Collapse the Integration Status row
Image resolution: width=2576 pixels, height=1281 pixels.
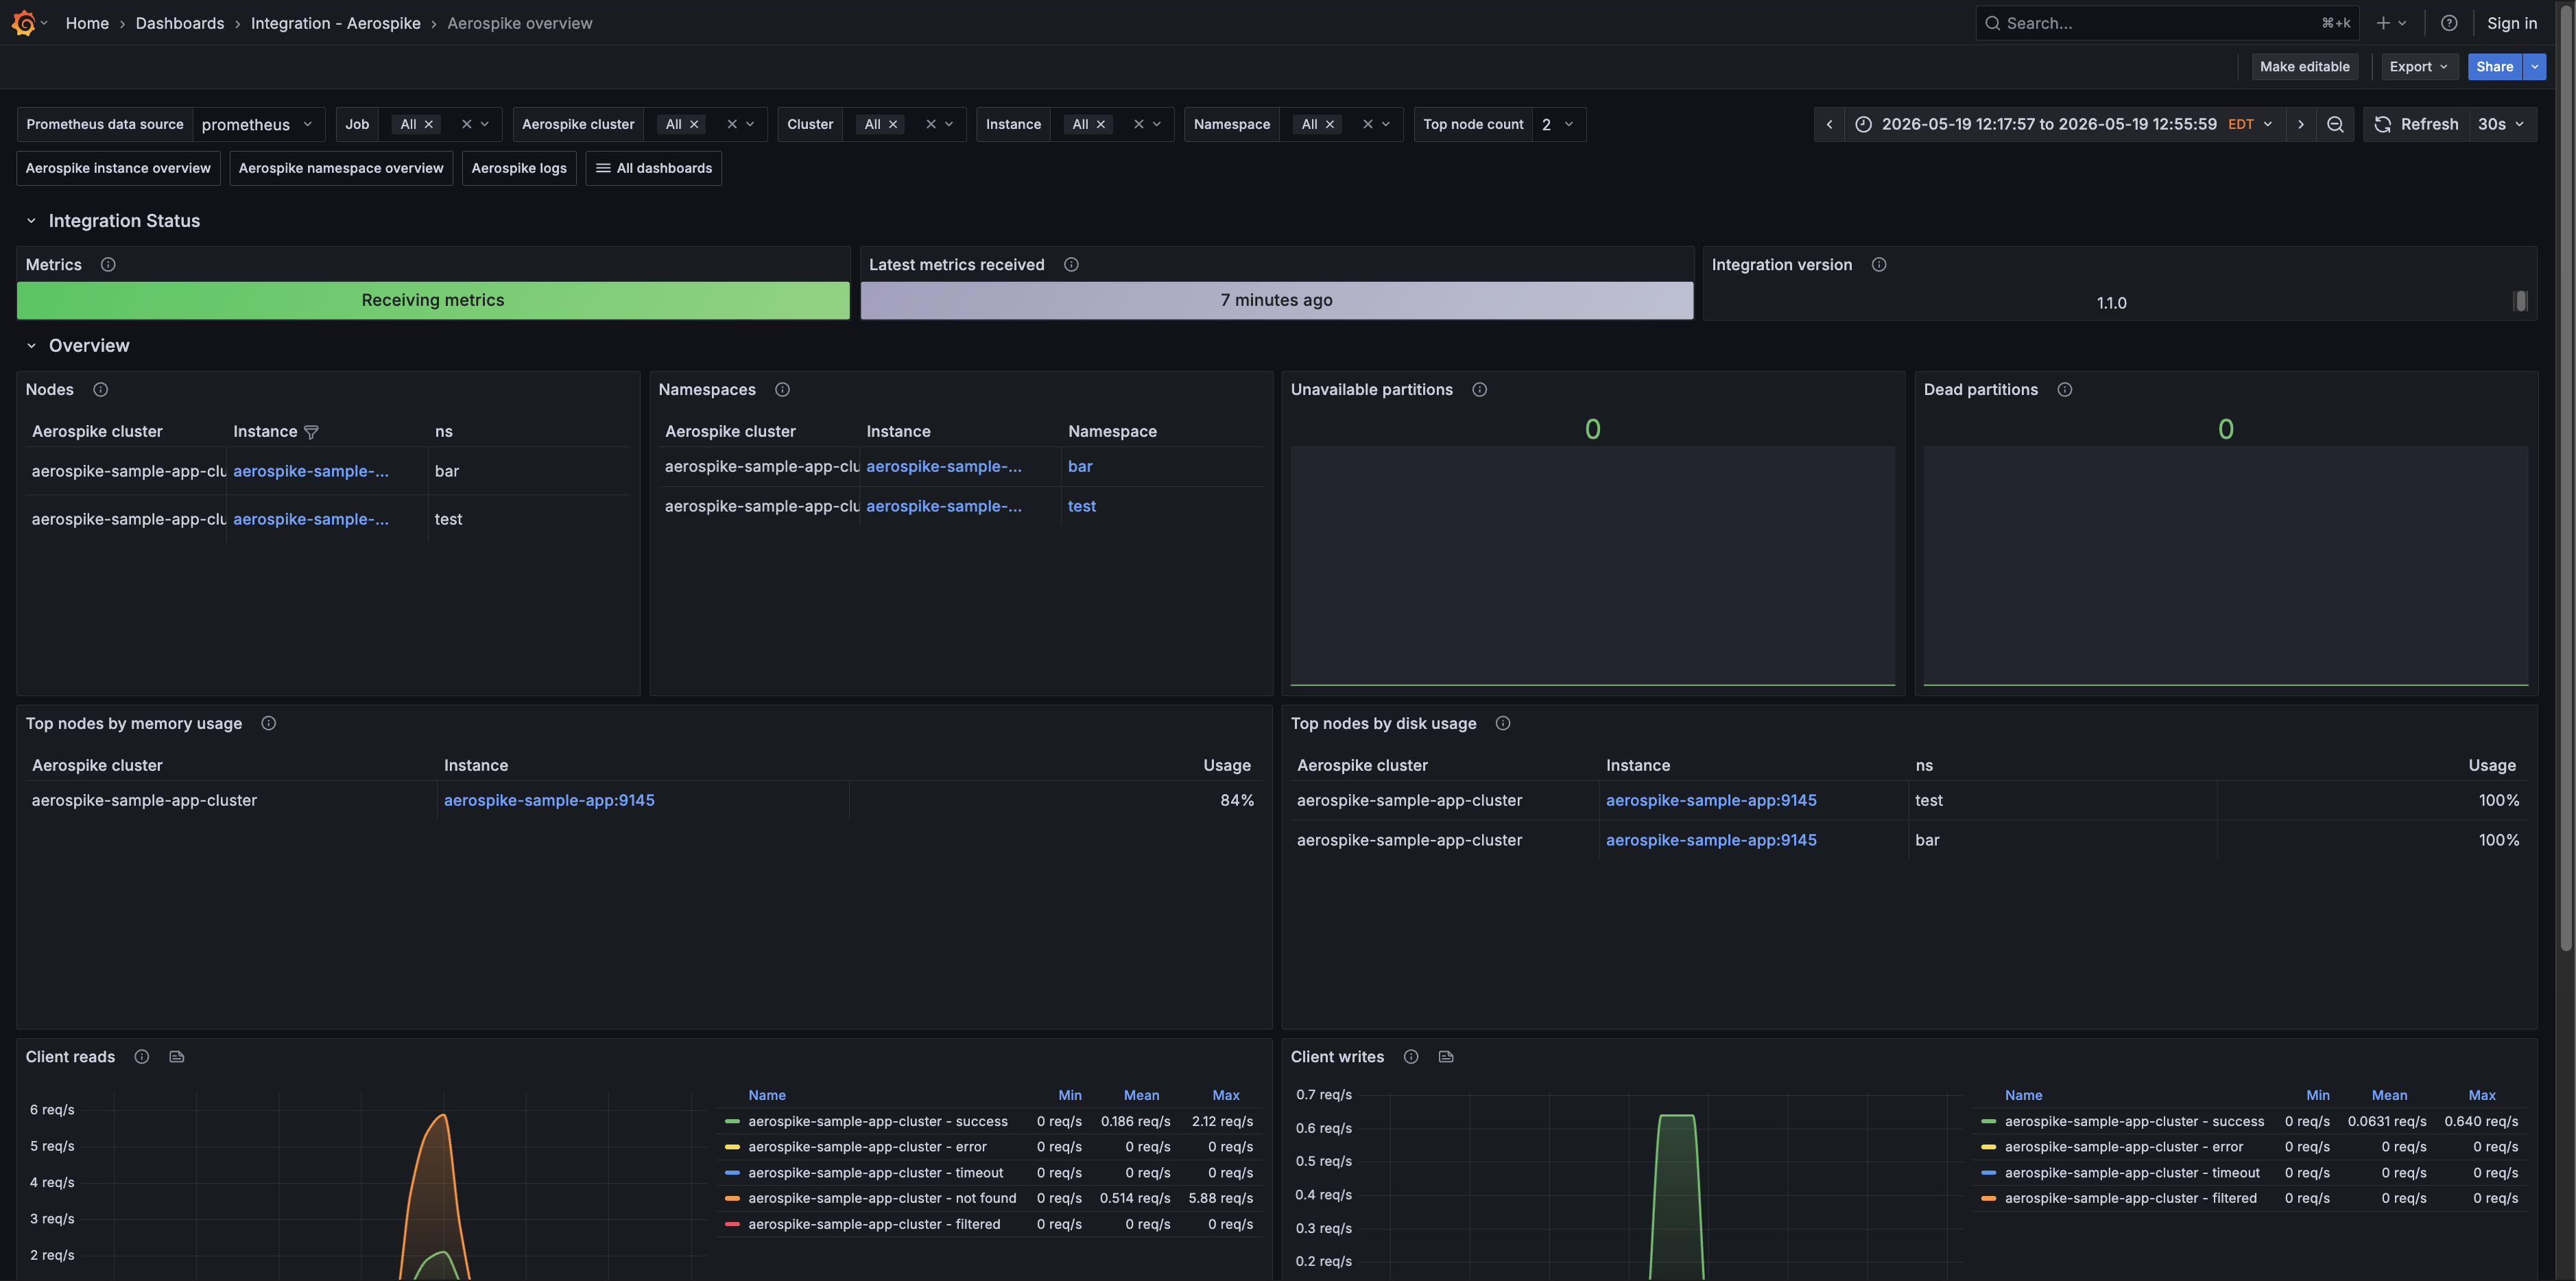31,221
